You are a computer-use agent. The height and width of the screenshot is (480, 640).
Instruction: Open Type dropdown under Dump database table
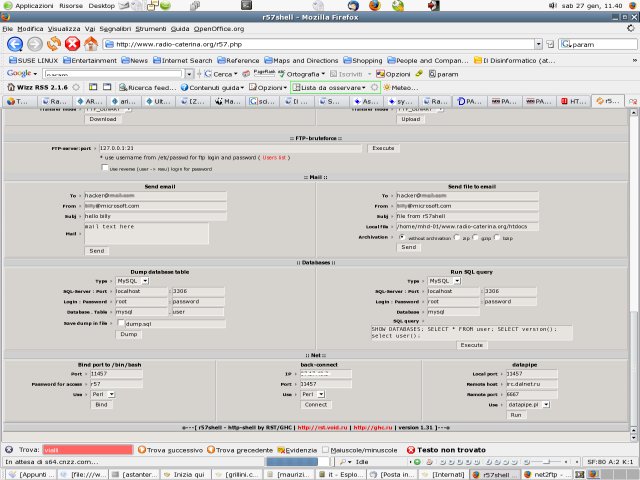pos(133,281)
